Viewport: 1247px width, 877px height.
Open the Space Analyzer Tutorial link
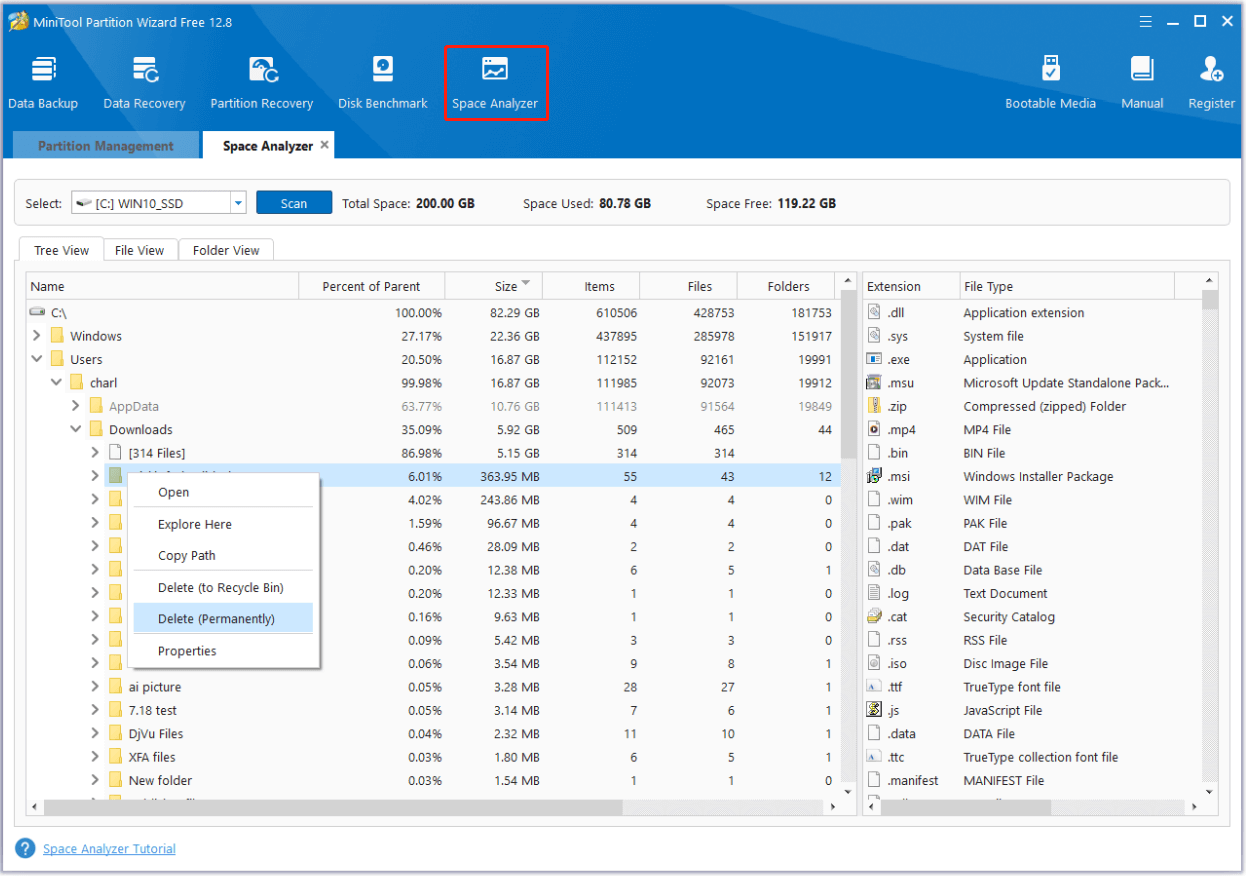point(109,849)
